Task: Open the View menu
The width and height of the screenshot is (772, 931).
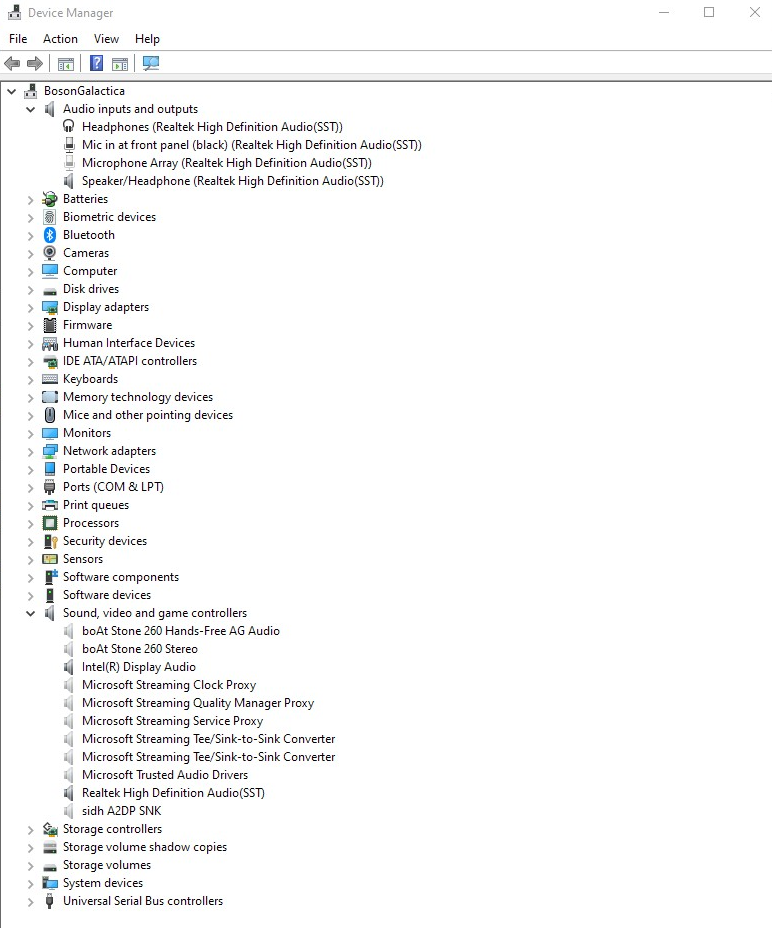Action: [x=106, y=39]
